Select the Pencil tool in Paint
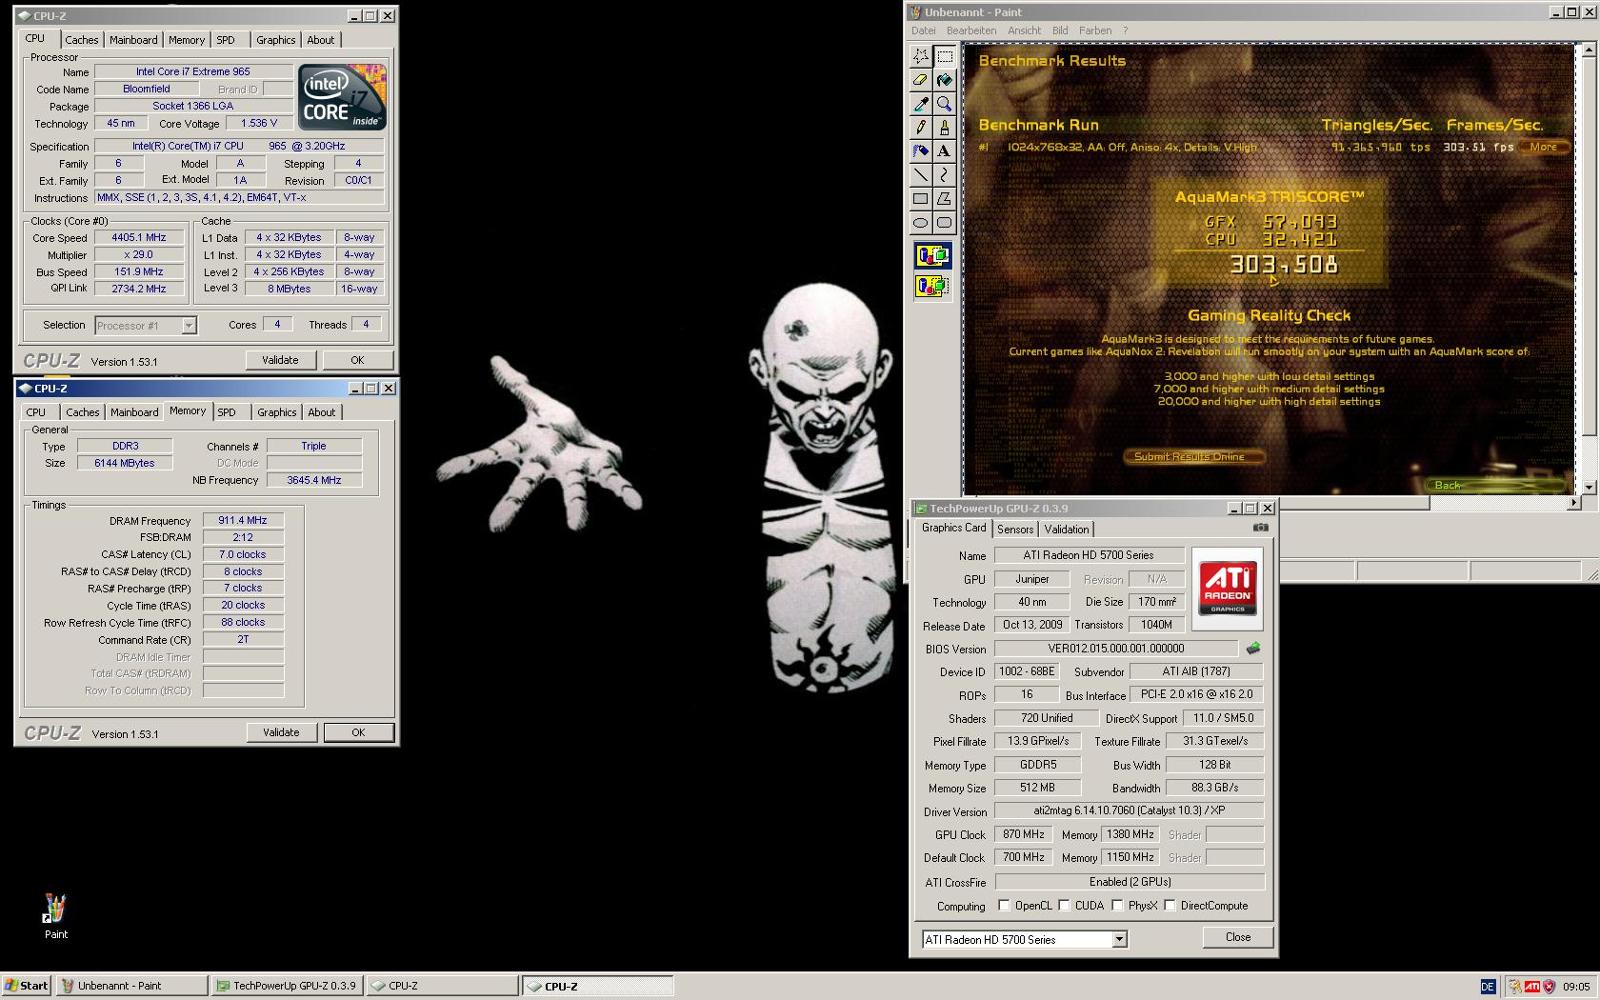This screenshot has width=1600, height=1000. click(x=920, y=128)
